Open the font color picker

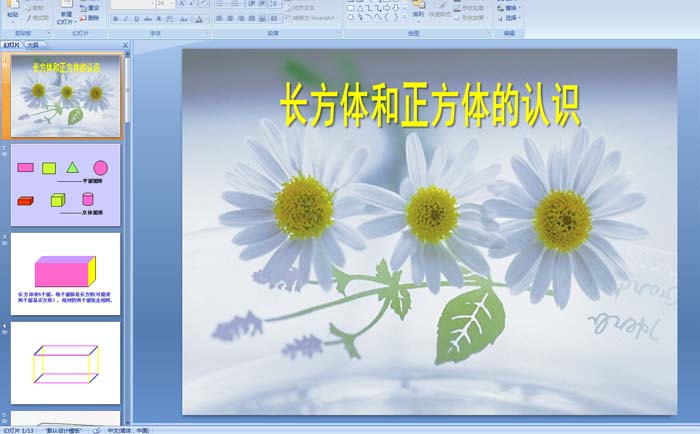tap(202, 18)
